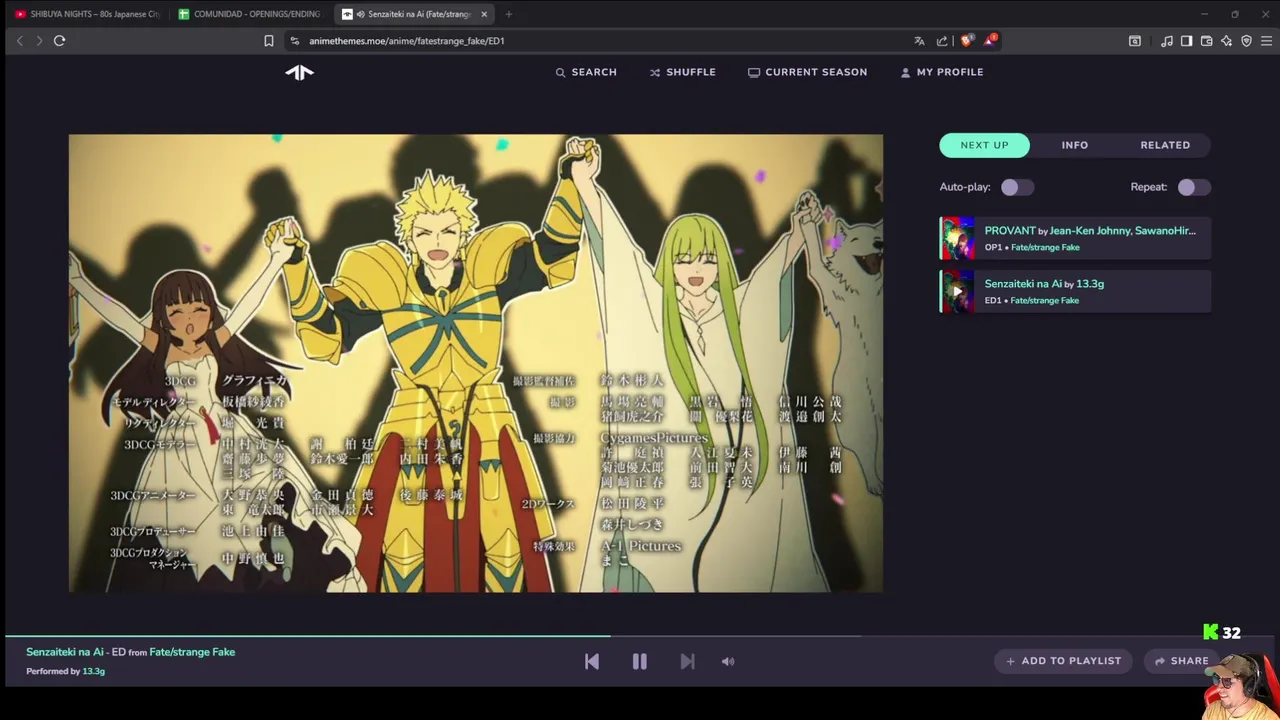Turn on the Repeat switch
The width and height of the screenshot is (1280, 720).
coord(1193,187)
